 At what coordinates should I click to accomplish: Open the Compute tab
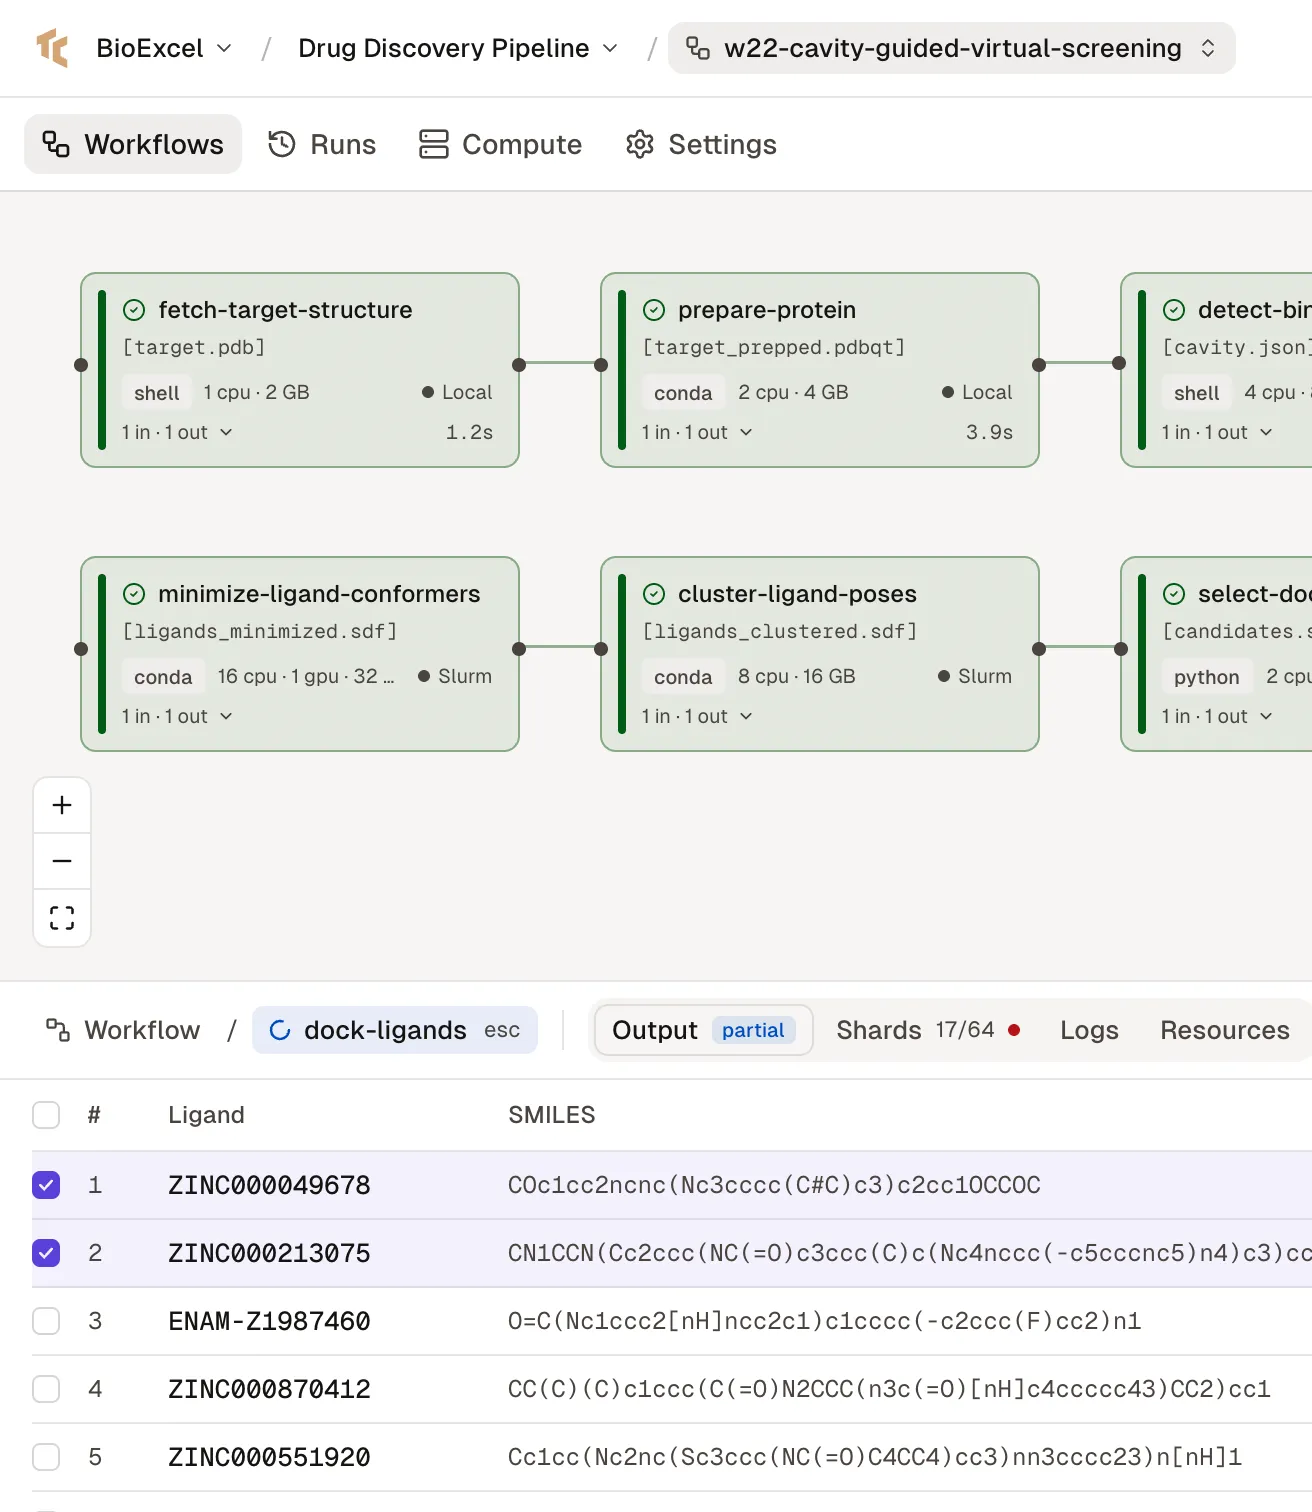coord(500,144)
